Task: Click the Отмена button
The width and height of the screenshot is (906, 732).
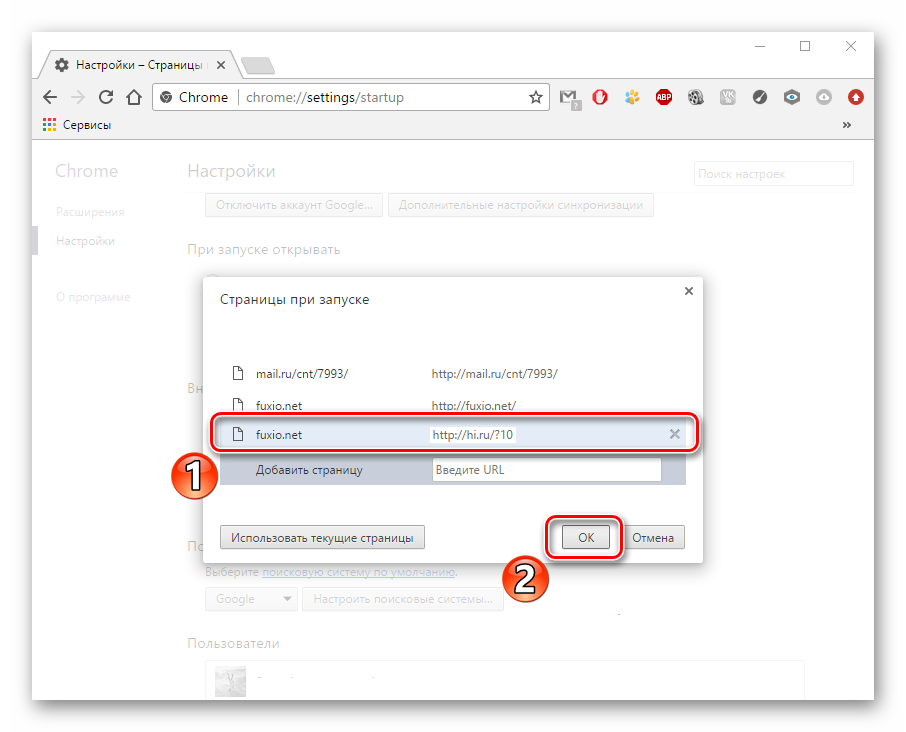Action: tap(653, 537)
